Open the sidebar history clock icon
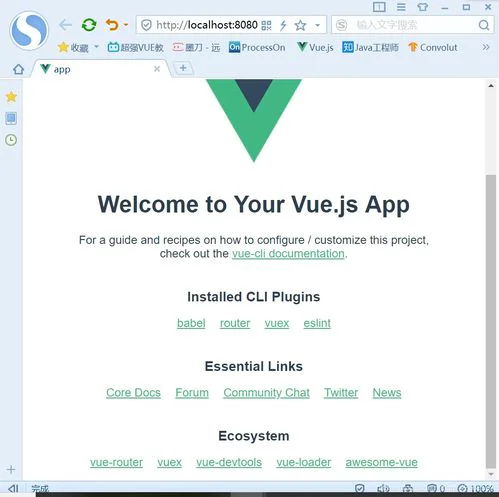The height and width of the screenshot is (497, 499). [11, 140]
